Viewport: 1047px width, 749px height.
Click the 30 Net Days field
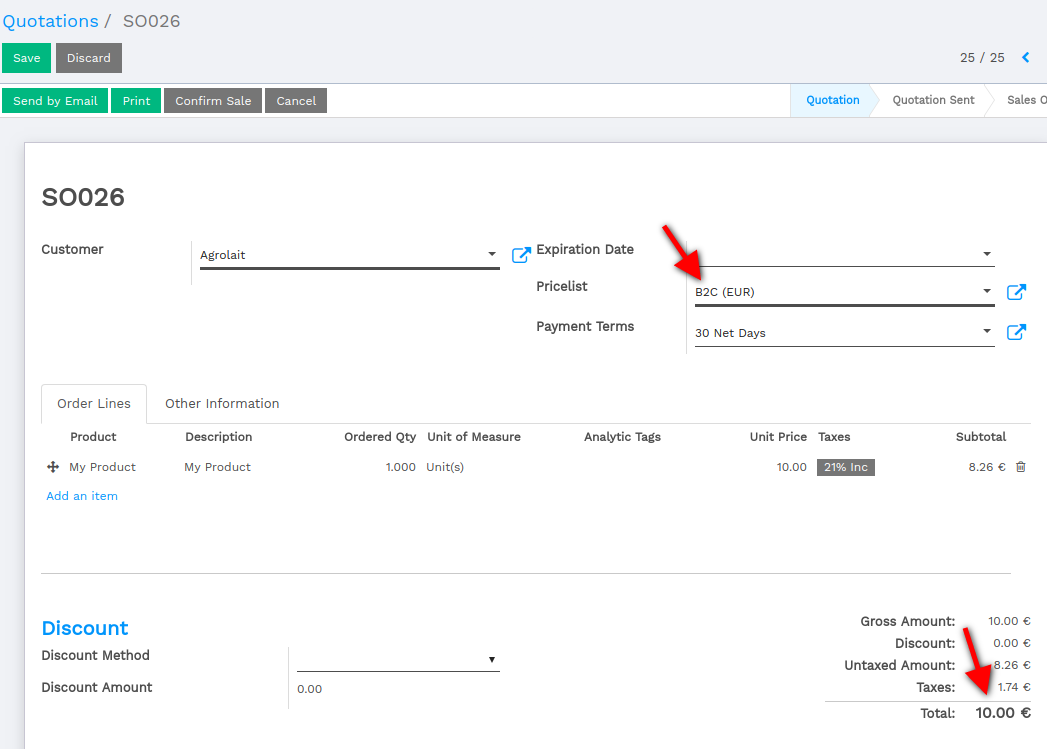[845, 332]
